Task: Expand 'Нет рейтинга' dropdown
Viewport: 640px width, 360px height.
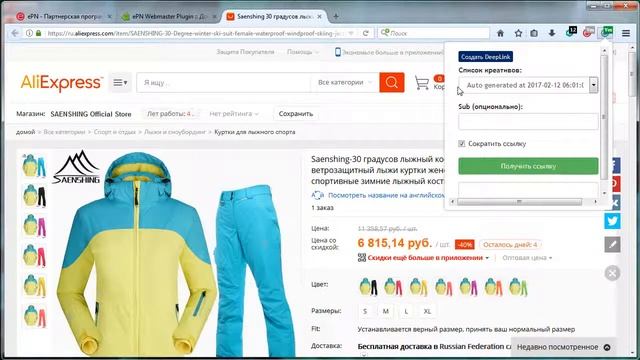Action: (233, 114)
